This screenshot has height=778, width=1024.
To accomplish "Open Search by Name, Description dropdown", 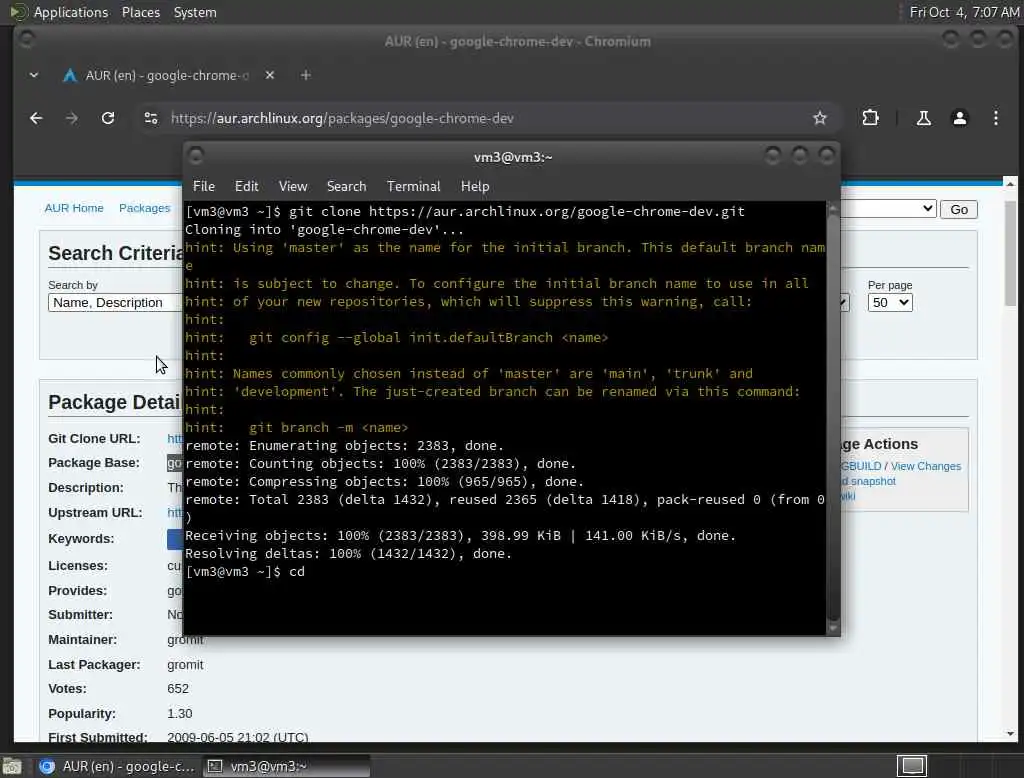I will [115, 302].
